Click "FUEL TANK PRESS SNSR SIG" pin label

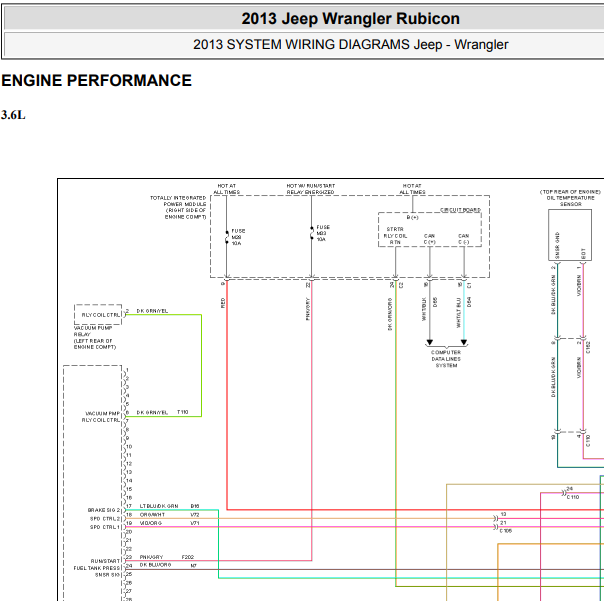point(97,571)
